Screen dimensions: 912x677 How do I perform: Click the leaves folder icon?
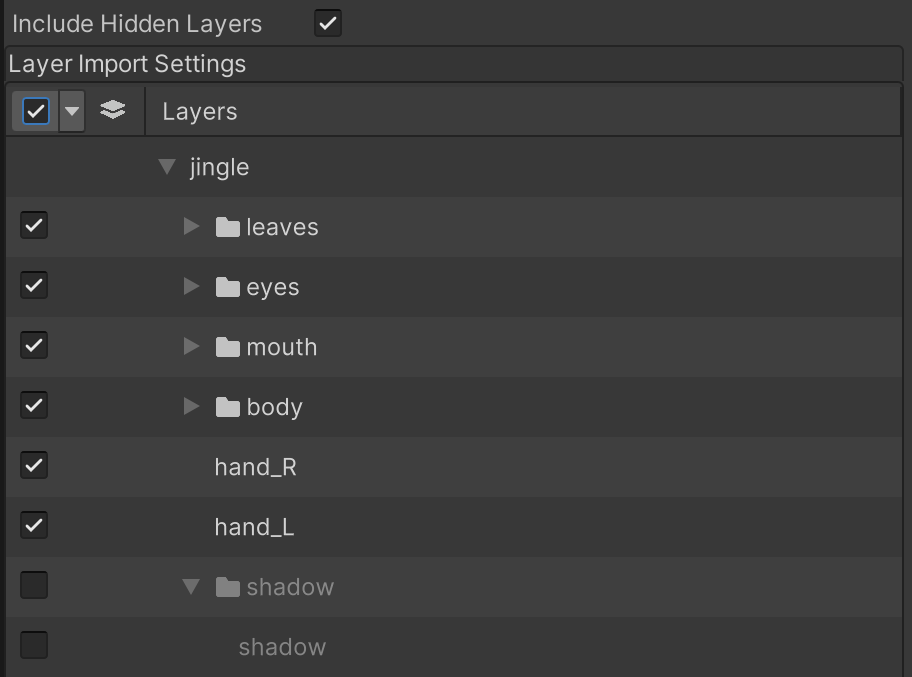tap(228, 227)
